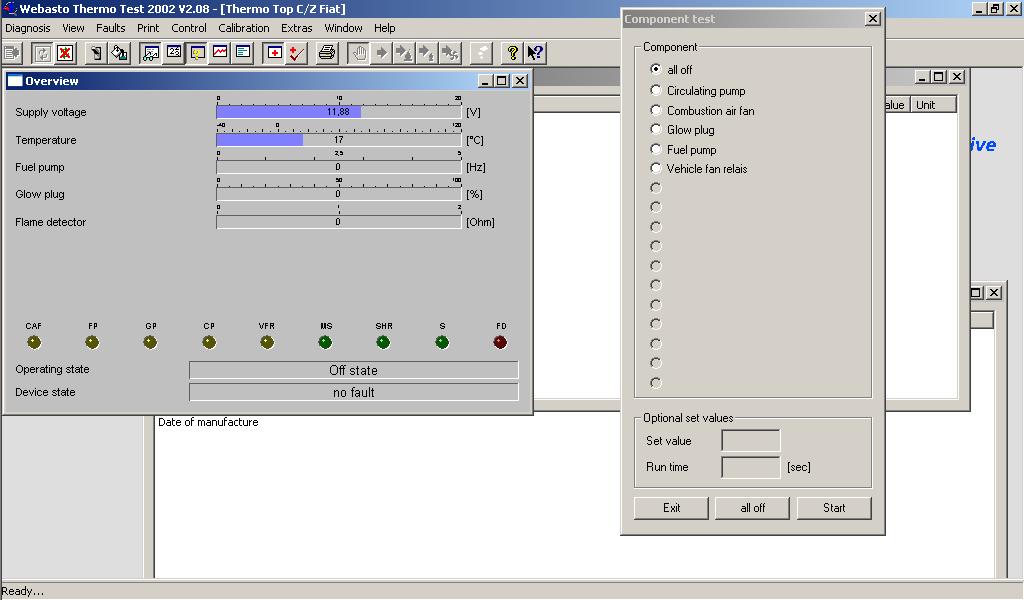Select the Combustion air fan radio button
The image size is (1024, 600).
point(656,111)
